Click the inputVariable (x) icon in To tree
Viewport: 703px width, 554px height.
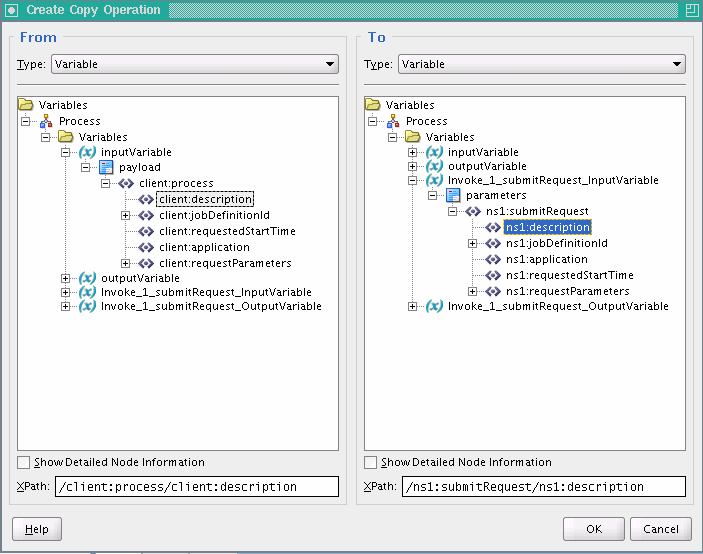pyautogui.click(x=434, y=152)
